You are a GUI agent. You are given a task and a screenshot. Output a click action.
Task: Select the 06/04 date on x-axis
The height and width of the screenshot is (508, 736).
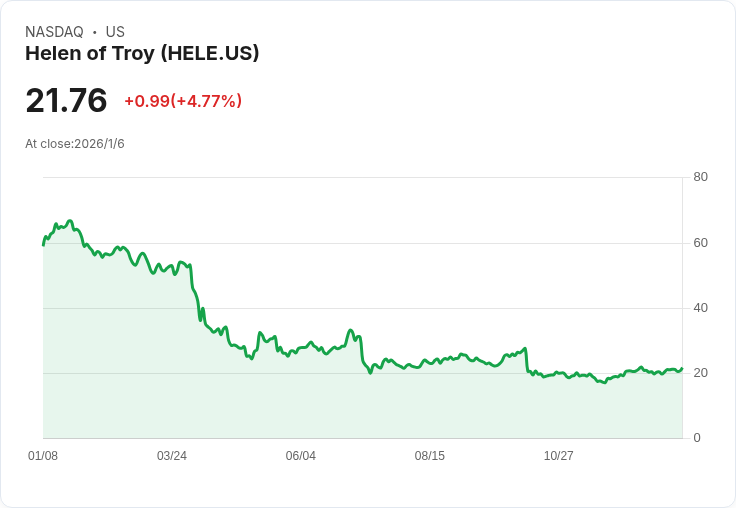tap(301, 456)
